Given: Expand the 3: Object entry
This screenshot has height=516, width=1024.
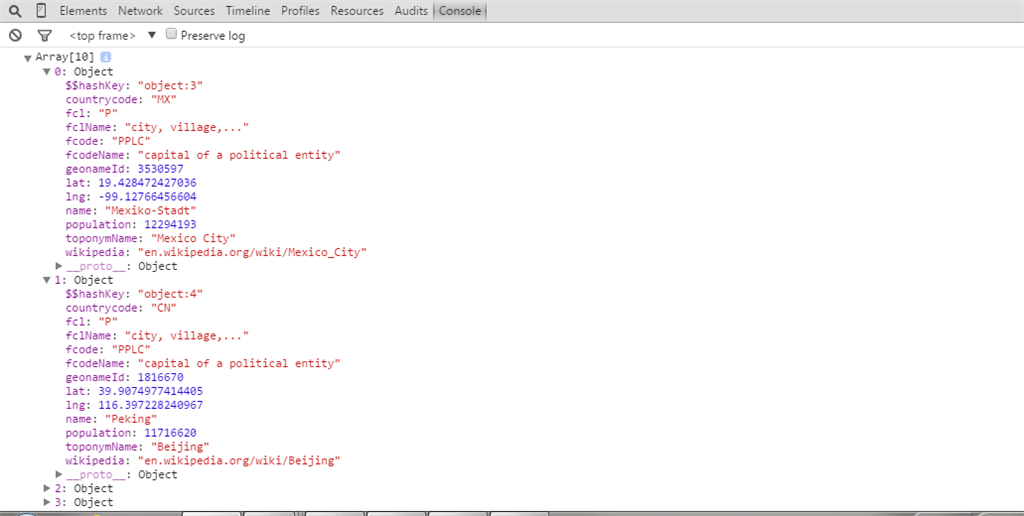Looking at the screenshot, I should pos(47,502).
